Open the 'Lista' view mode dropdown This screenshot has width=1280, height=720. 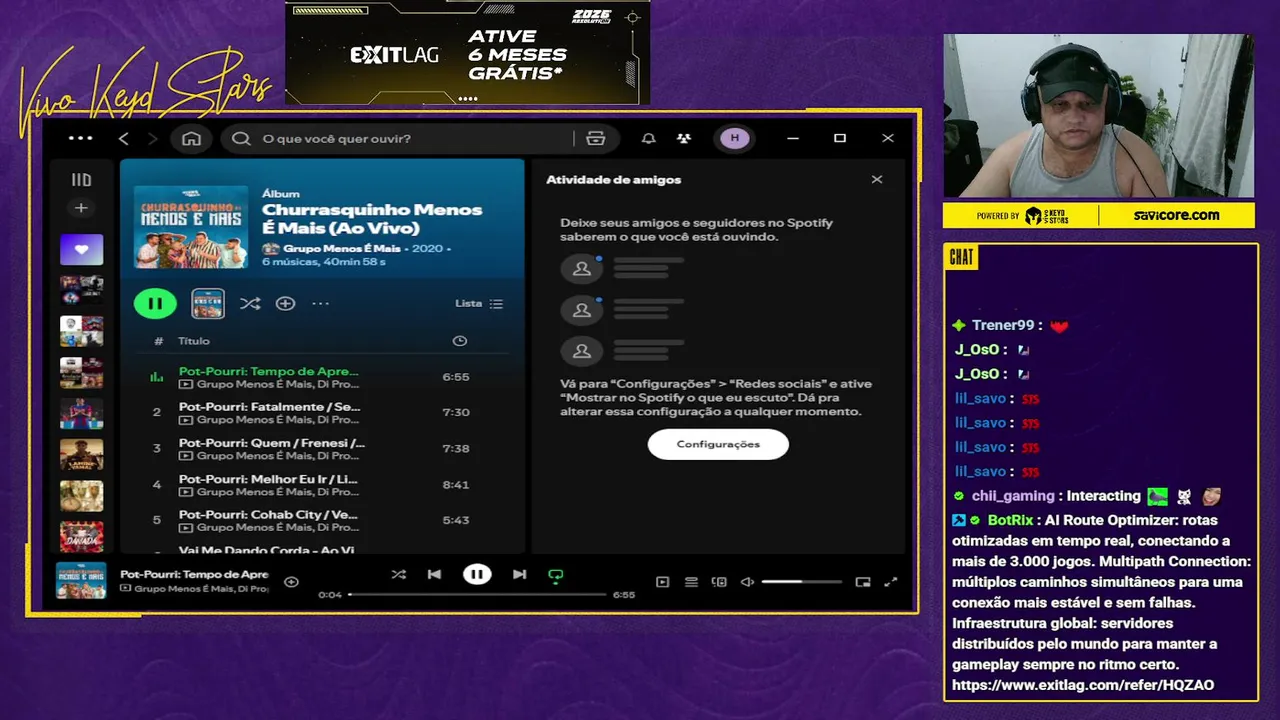479,303
